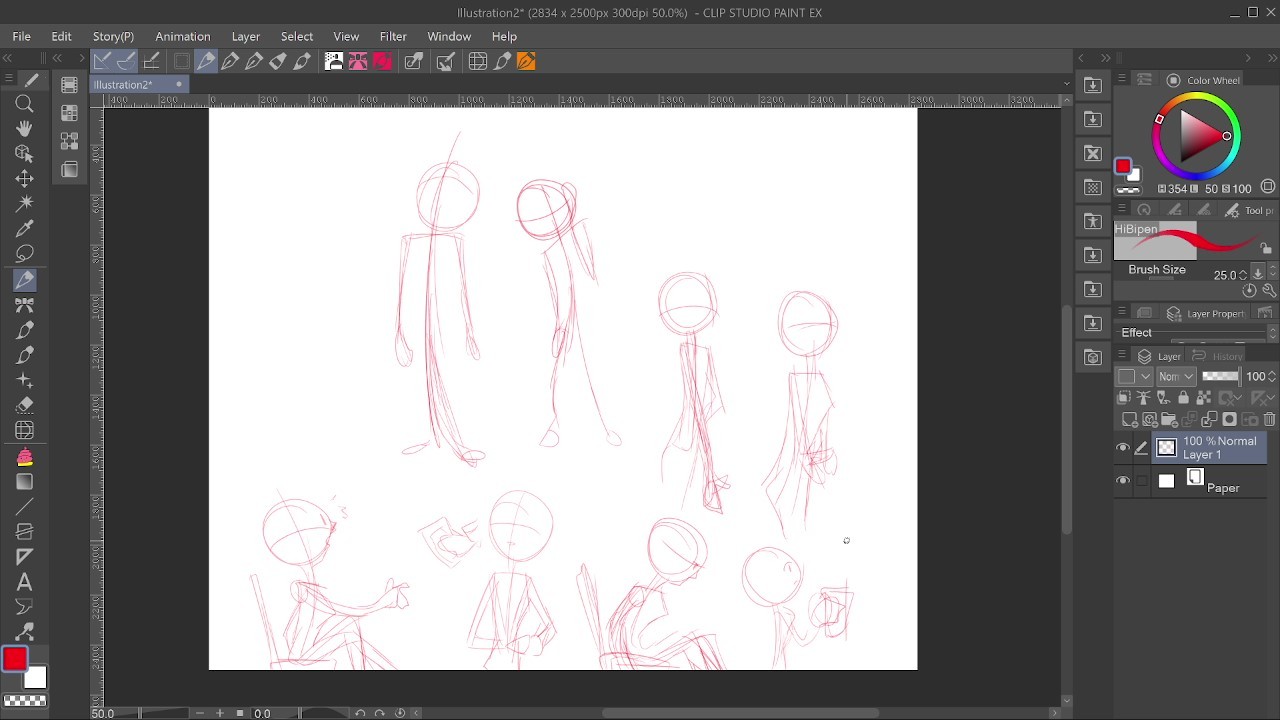Choose the Lasso selection tool
The width and height of the screenshot is (1280, 720).
[25, 254]
